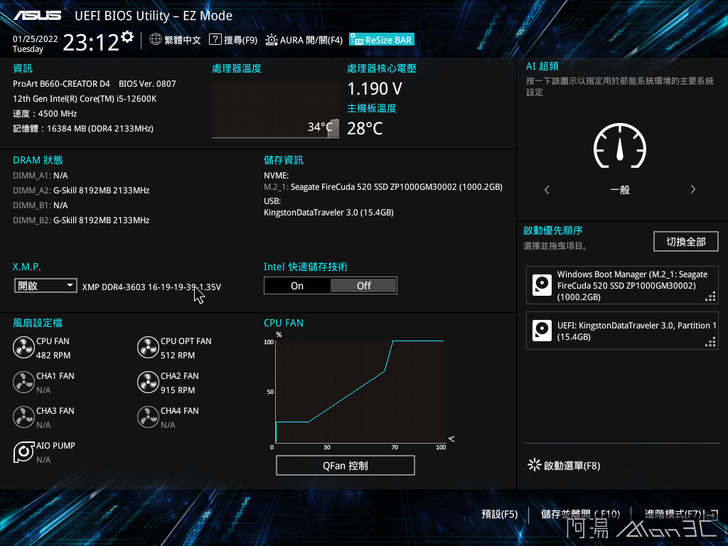Select Kingston DataTraveler boot disk icon
This screenshot has width=728, height=546.
tap(541, 330)
